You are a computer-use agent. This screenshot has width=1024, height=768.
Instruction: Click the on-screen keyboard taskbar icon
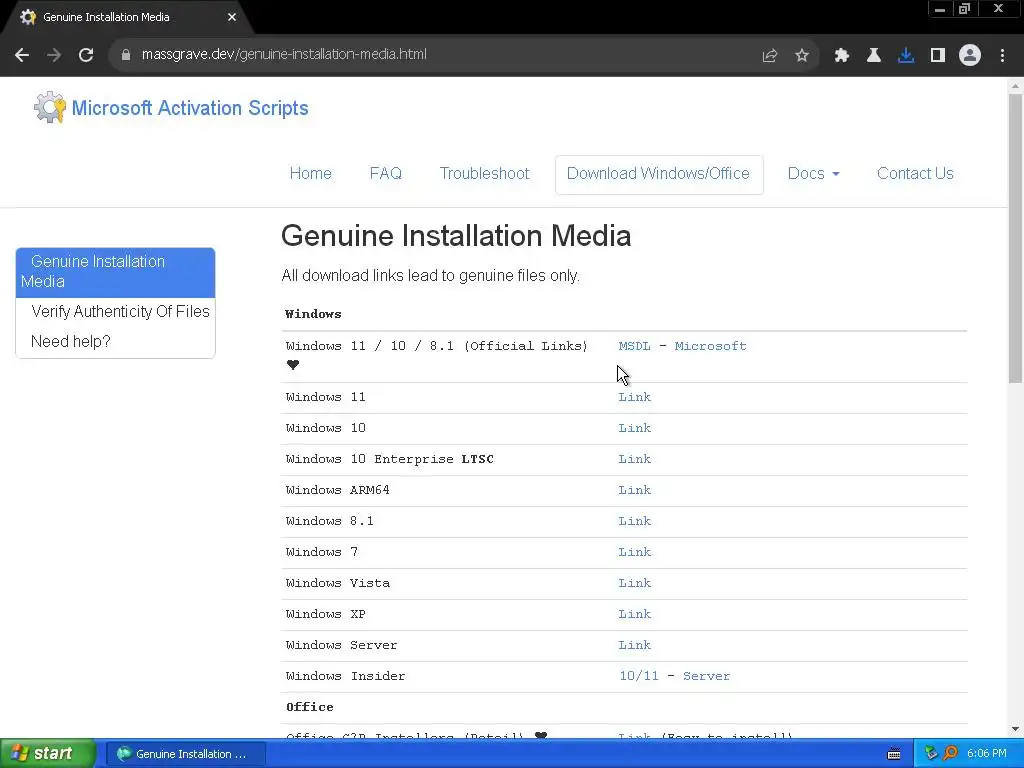coord(894,753)
